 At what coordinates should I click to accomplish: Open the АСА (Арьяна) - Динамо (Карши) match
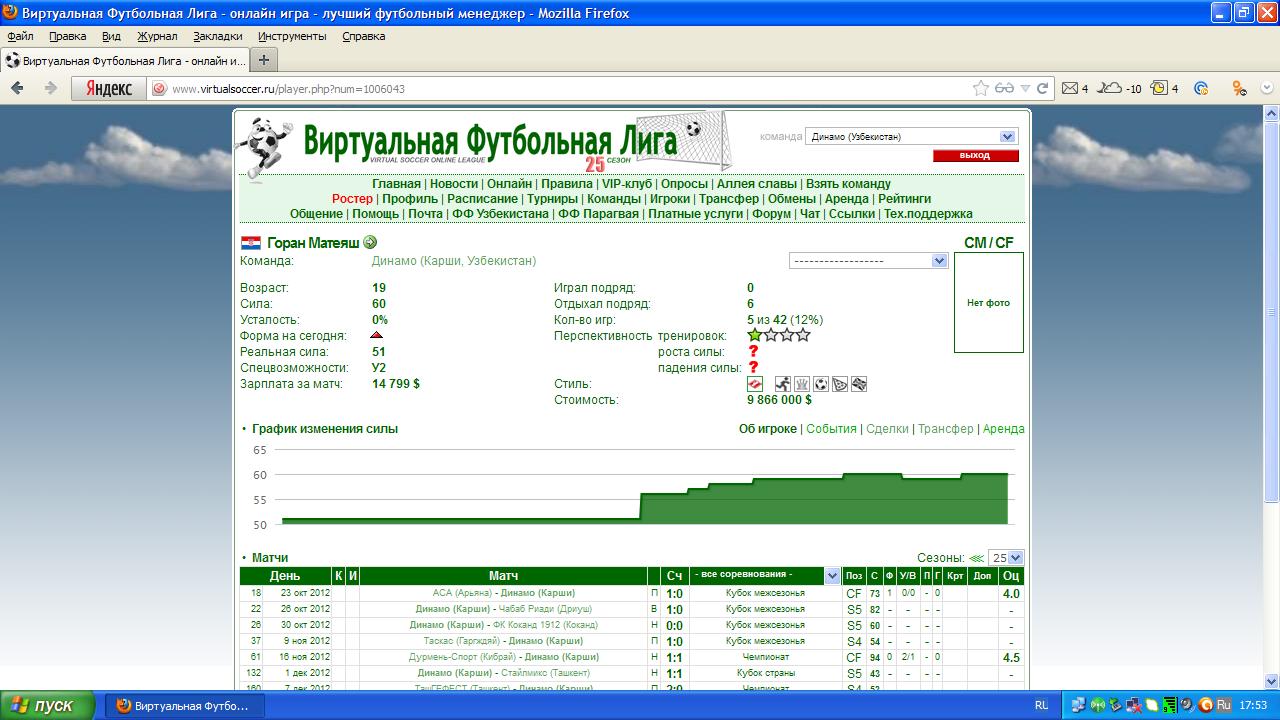point(504,593)
